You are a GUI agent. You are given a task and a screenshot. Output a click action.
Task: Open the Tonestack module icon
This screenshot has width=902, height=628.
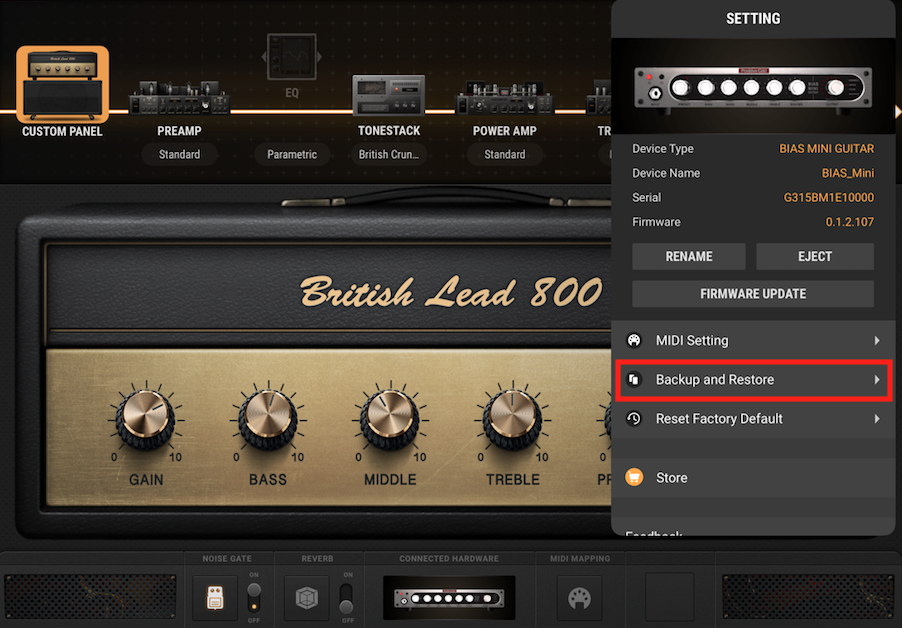(x=388, y=97)
